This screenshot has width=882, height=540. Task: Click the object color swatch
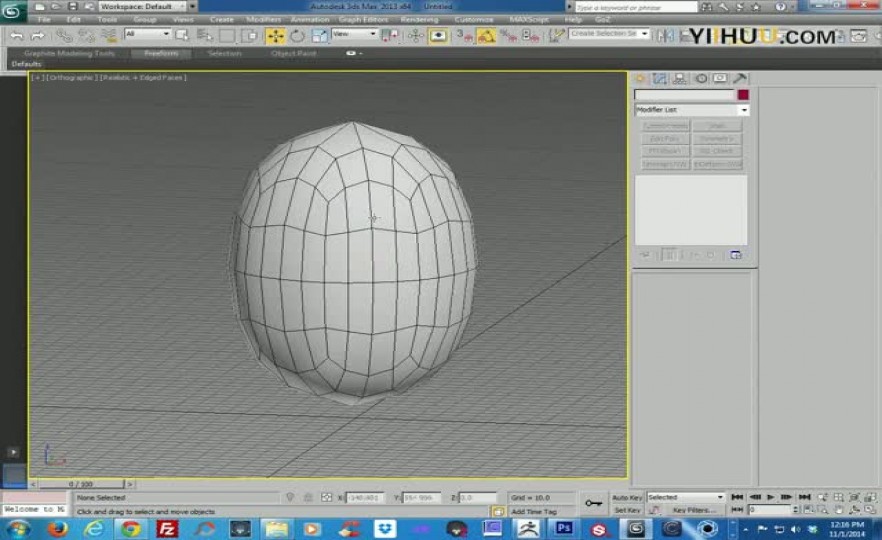pyautogui.click(x=743, y=95)
